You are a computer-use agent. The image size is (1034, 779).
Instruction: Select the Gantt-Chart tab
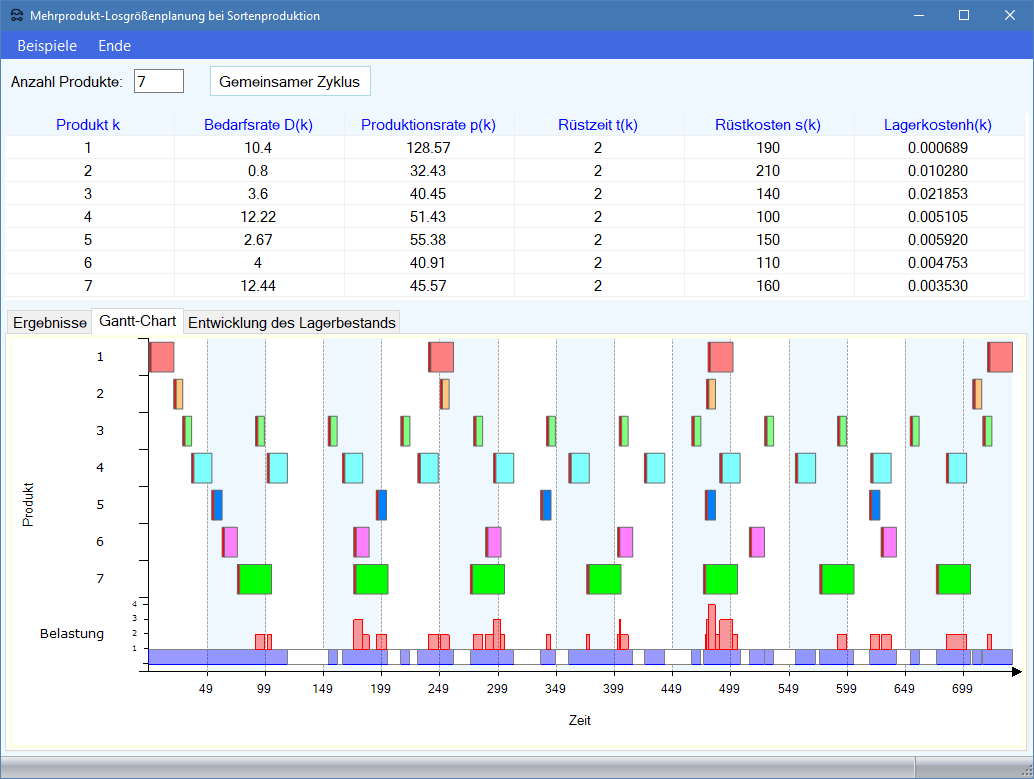[x=138, y=322]
